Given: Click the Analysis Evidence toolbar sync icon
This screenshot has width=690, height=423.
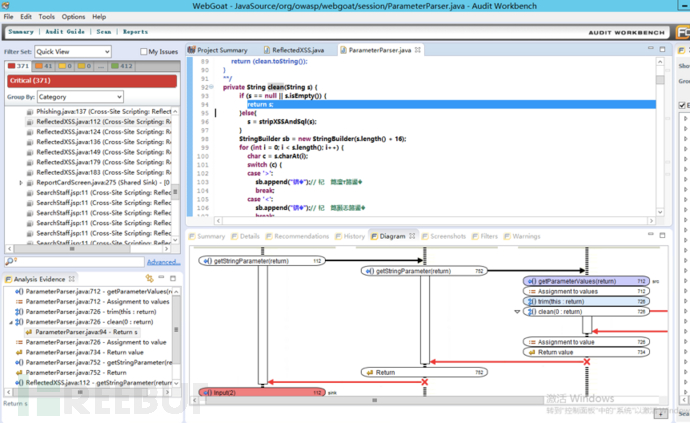Looking at the screenshot, I should 148,278.
